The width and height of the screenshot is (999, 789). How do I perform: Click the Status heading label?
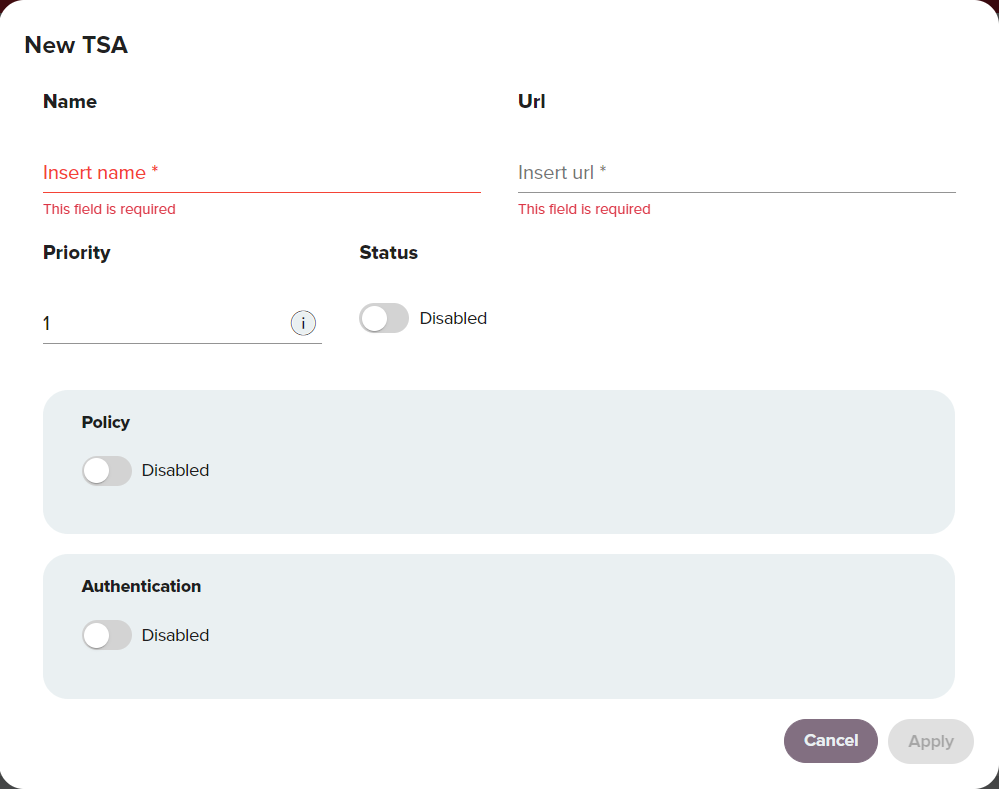[389, 252]
